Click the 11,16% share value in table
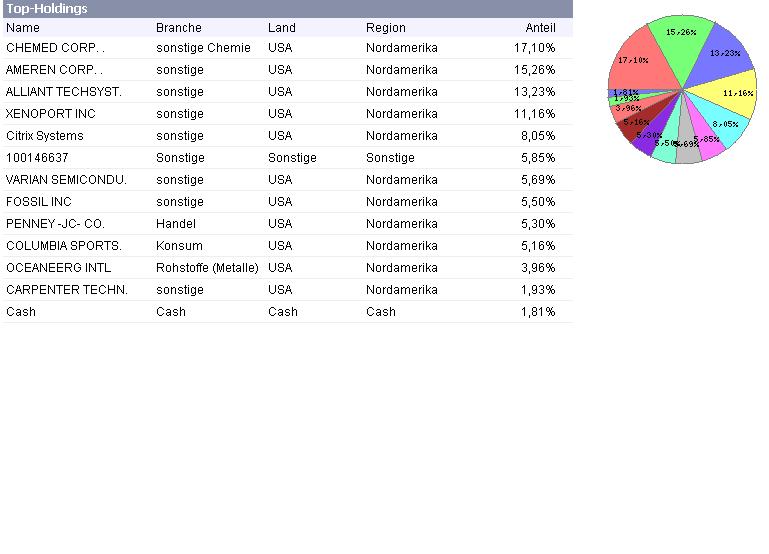This screenshot has height=554, width=769. [535, 114]
